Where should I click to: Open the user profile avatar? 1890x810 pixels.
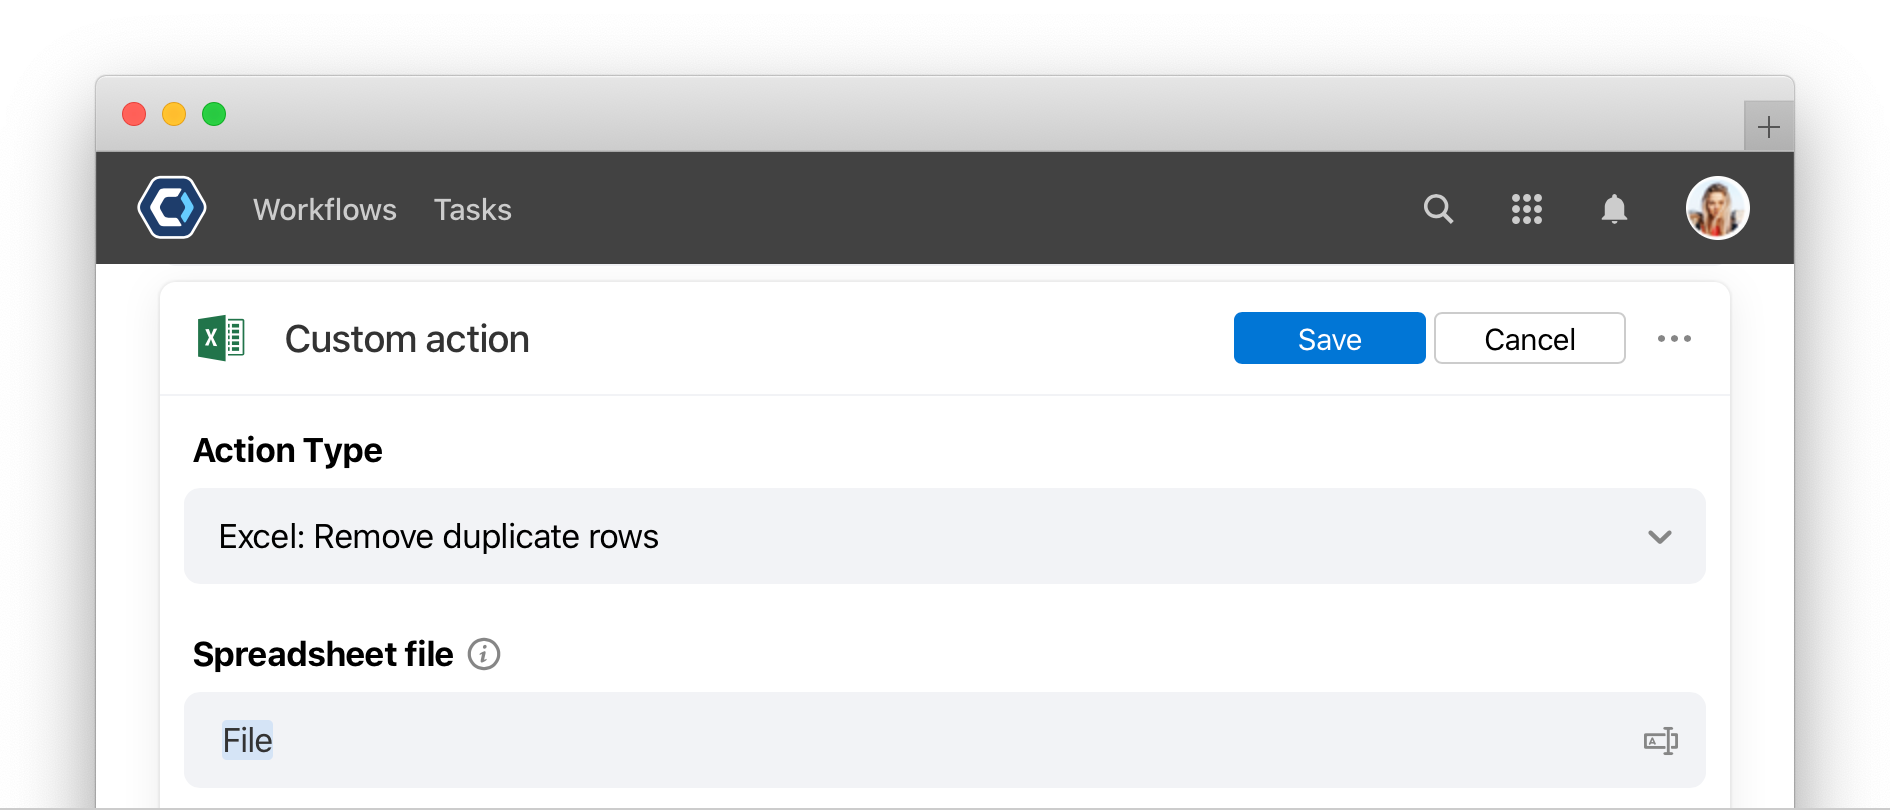pyautogui.click(x=1717, y=208)
